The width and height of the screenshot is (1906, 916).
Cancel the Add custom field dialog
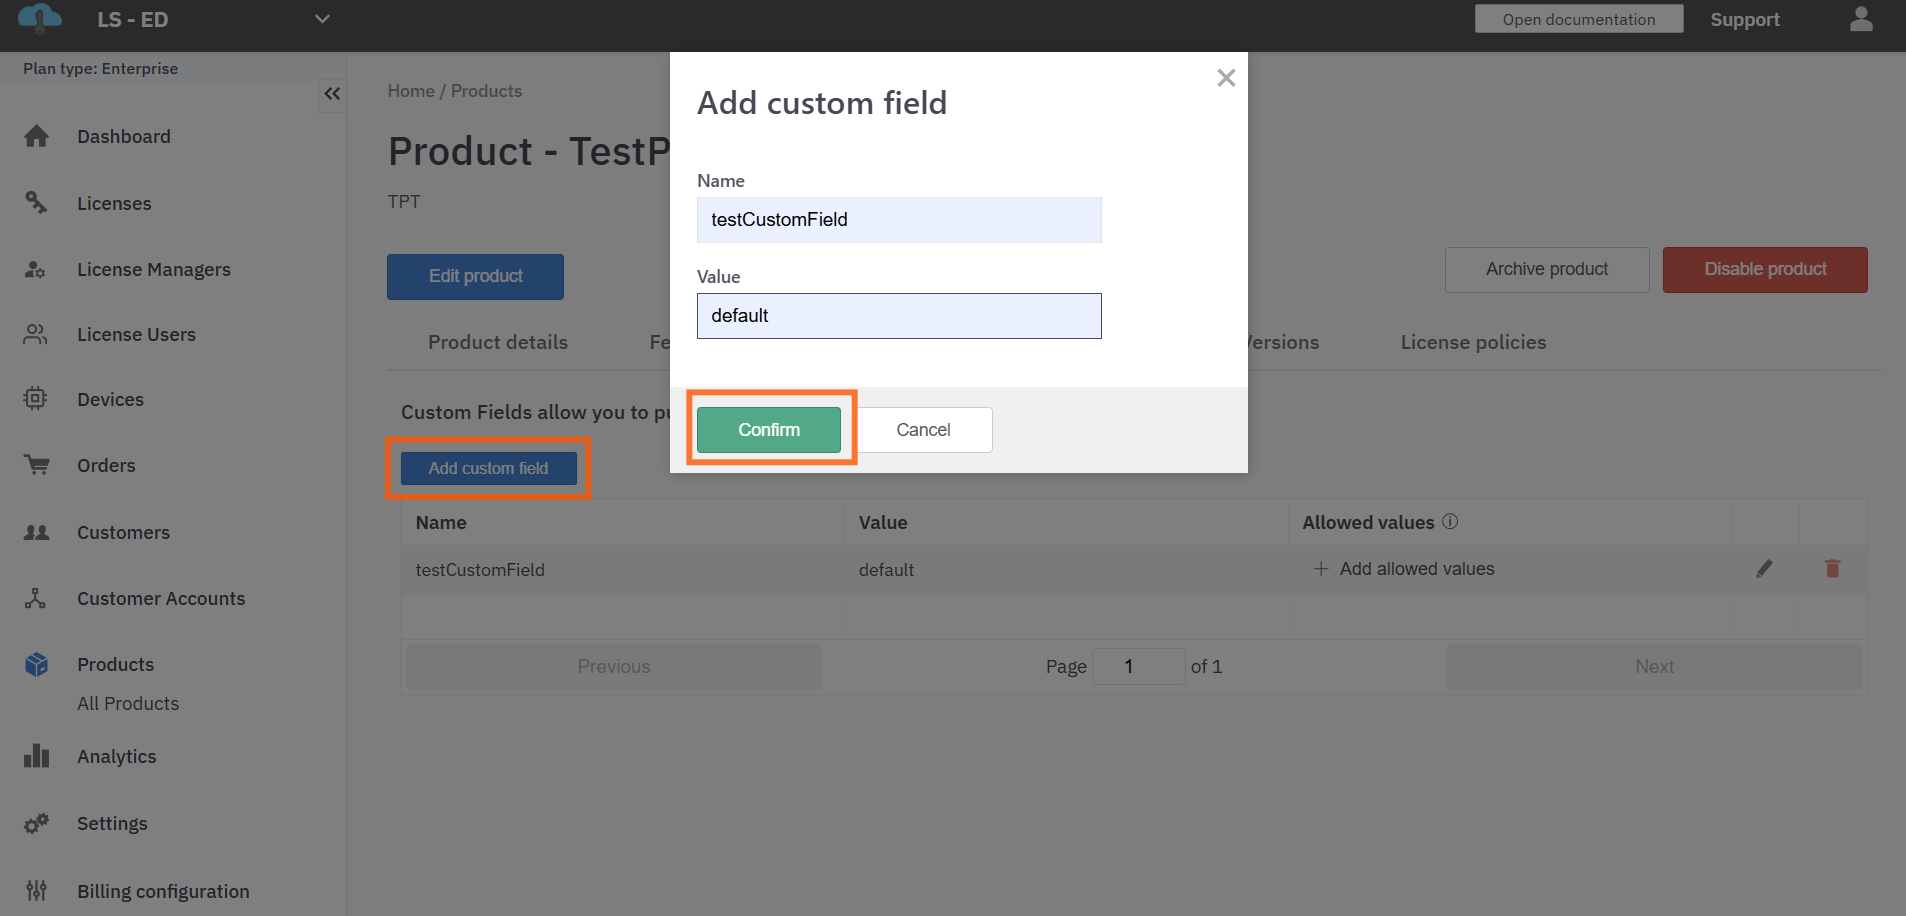pyautogui.click(x=922, y=430)
